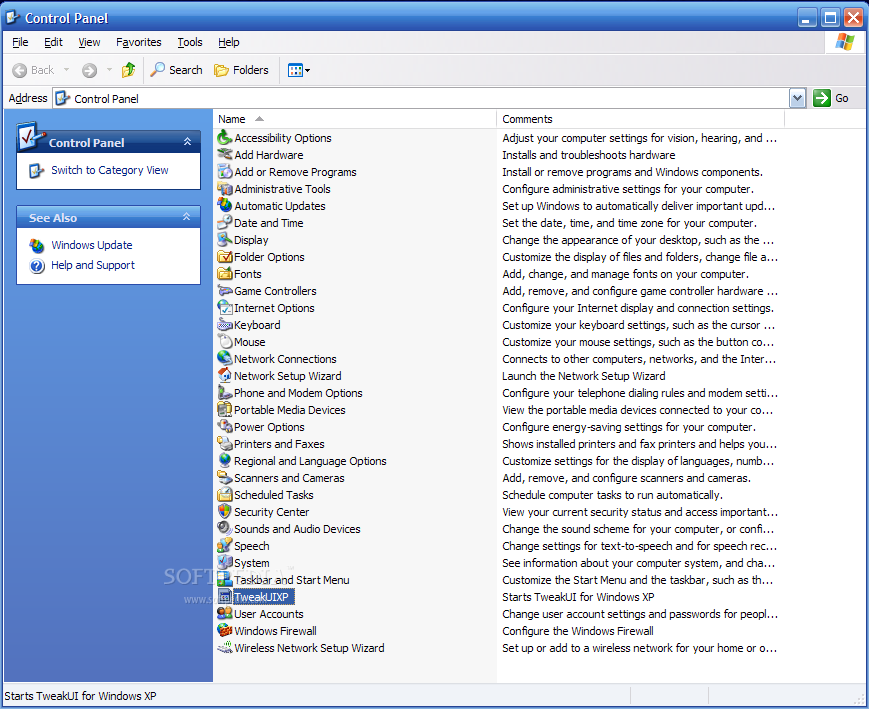Click 'Configure the Windows Firewall' comment
The height and width of the screenshot is (709, 869).
577,631
